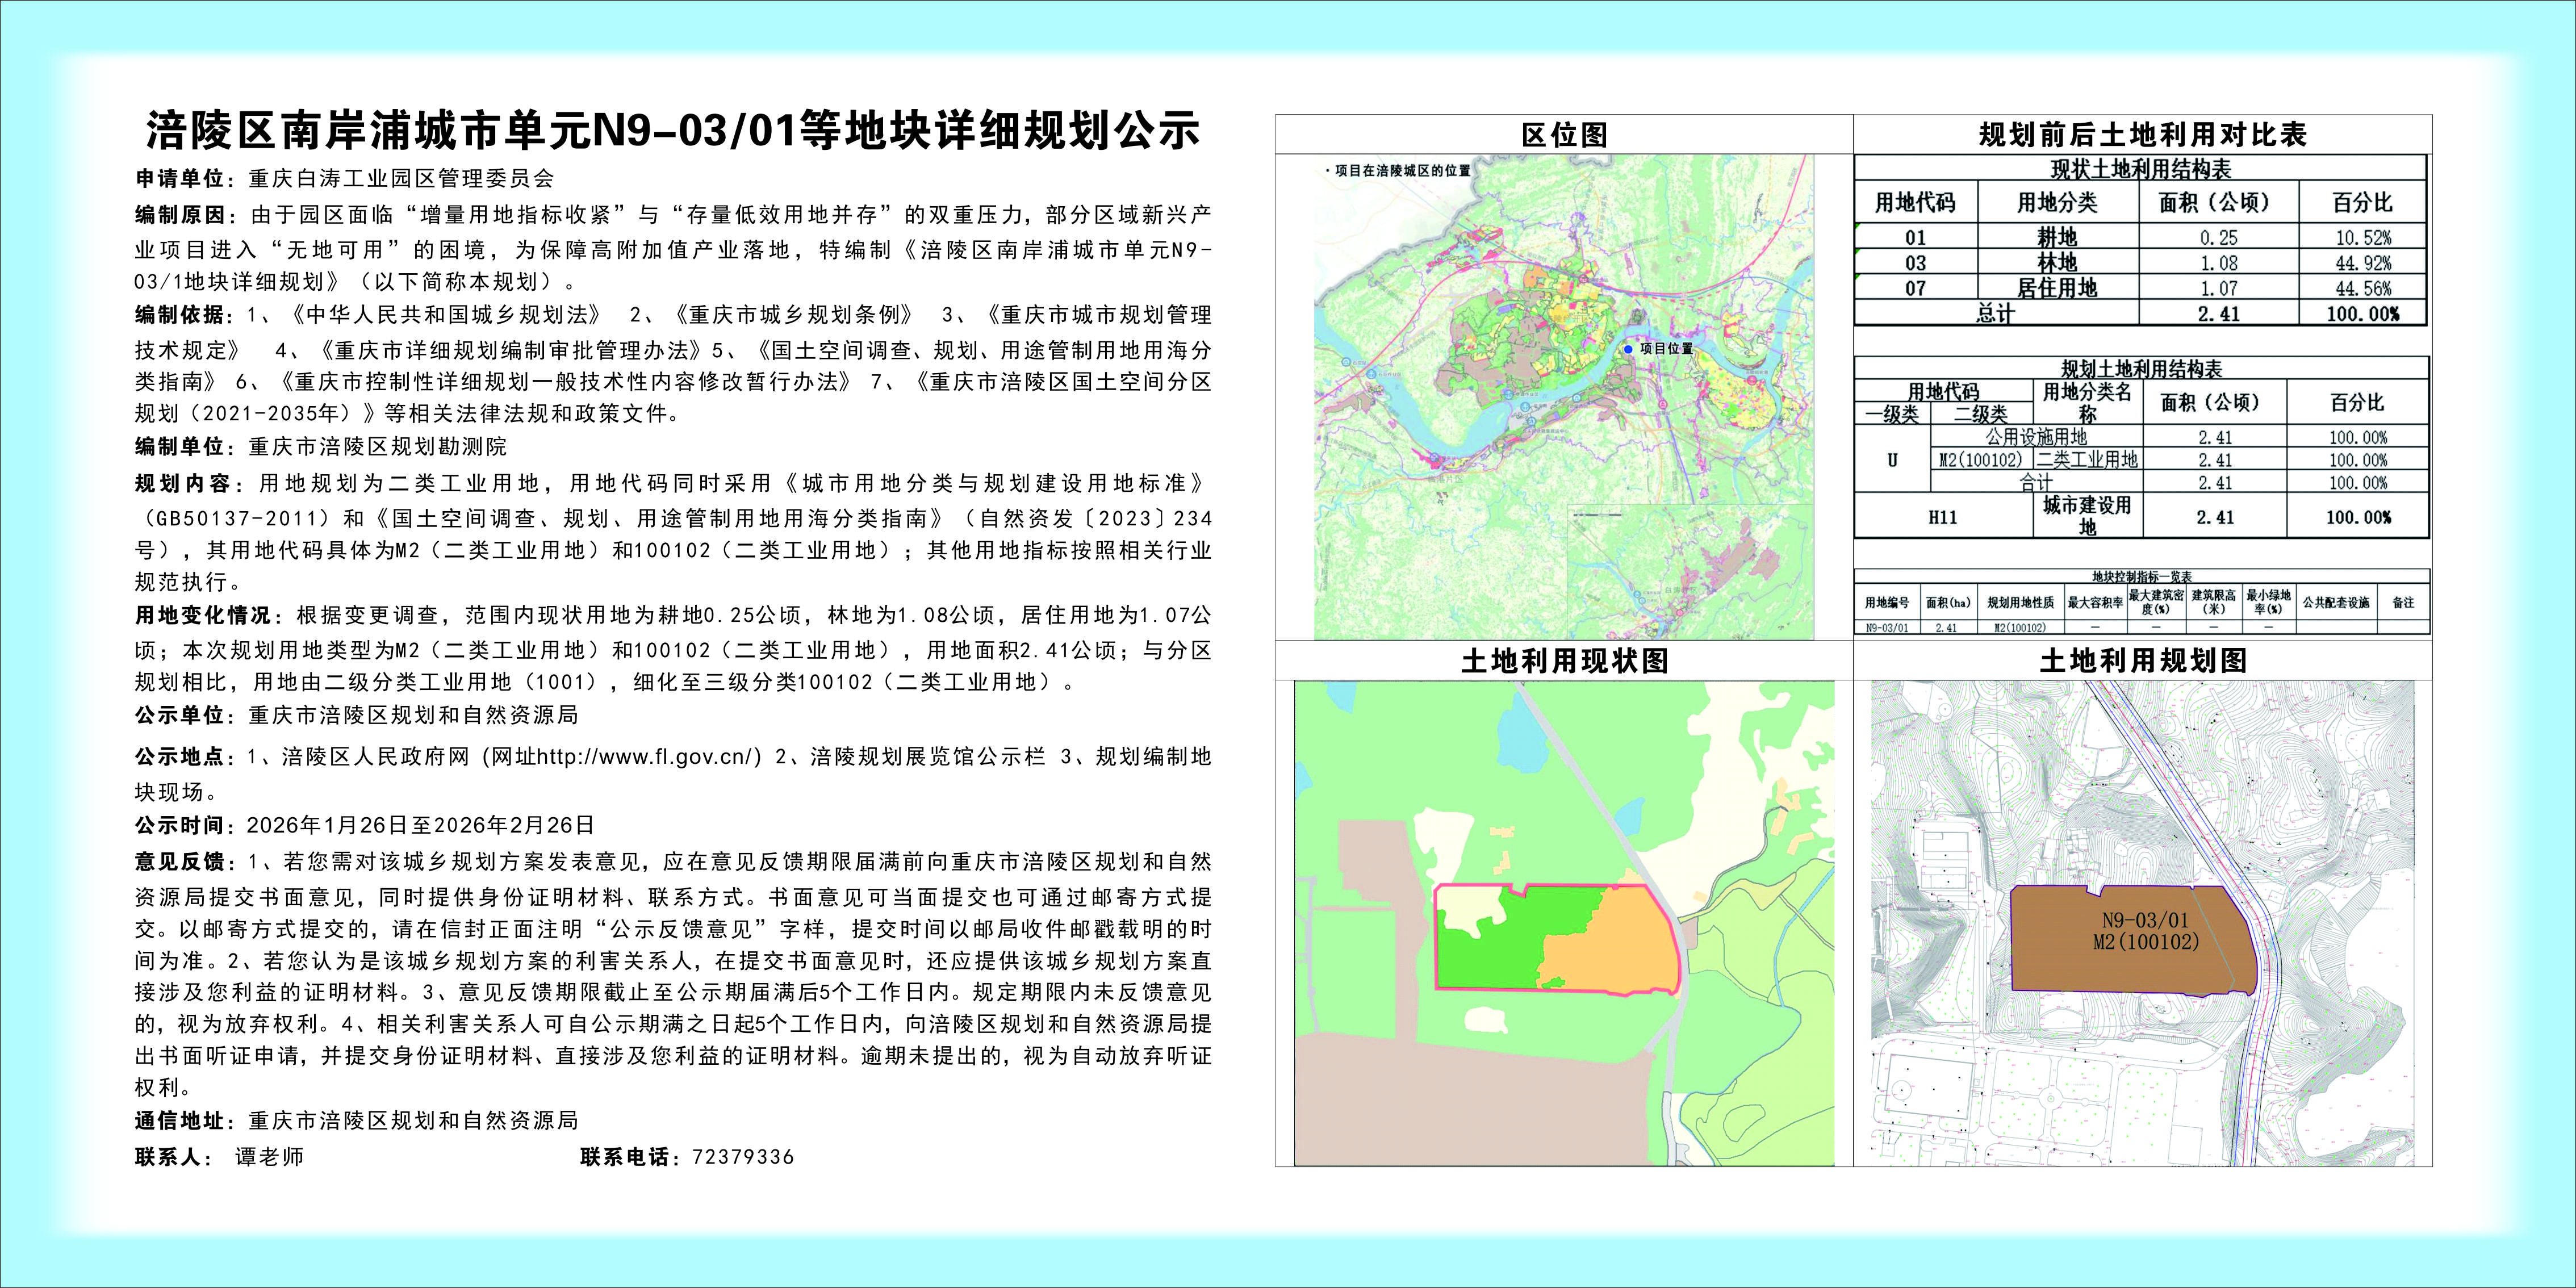Click the 耕地 row in the current land-use table
The height and width of the screenshot is (1288, 2576).
[x=2058, y=238]
